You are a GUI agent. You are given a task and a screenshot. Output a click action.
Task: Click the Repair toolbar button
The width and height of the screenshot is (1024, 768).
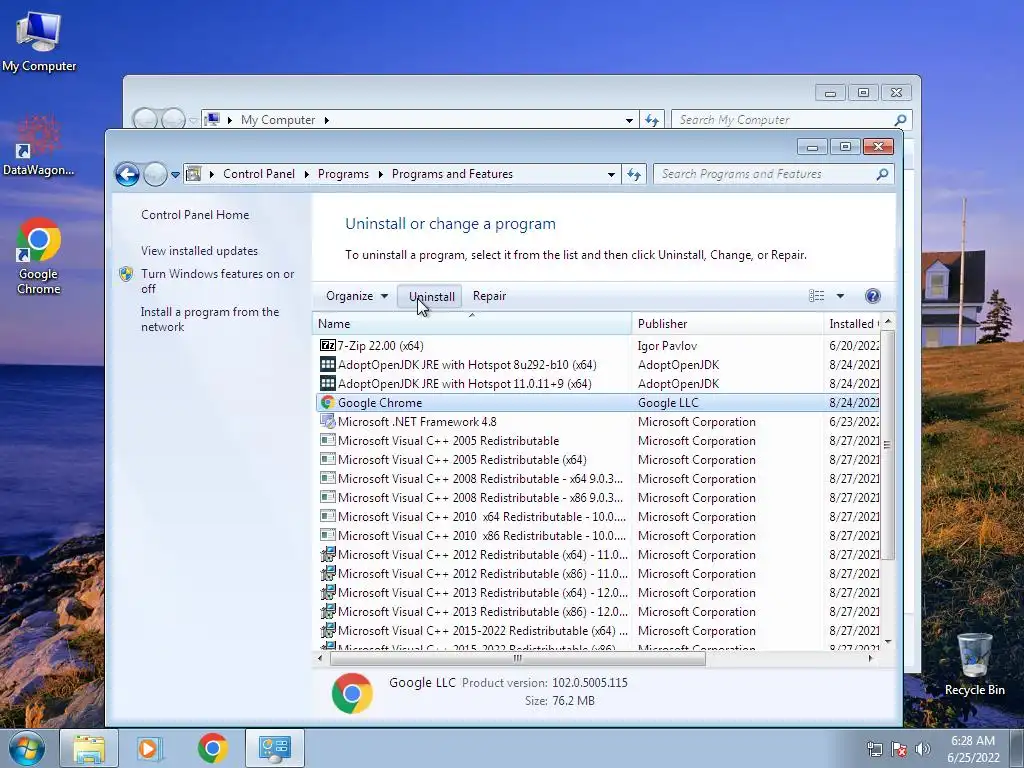coord(489,296)
